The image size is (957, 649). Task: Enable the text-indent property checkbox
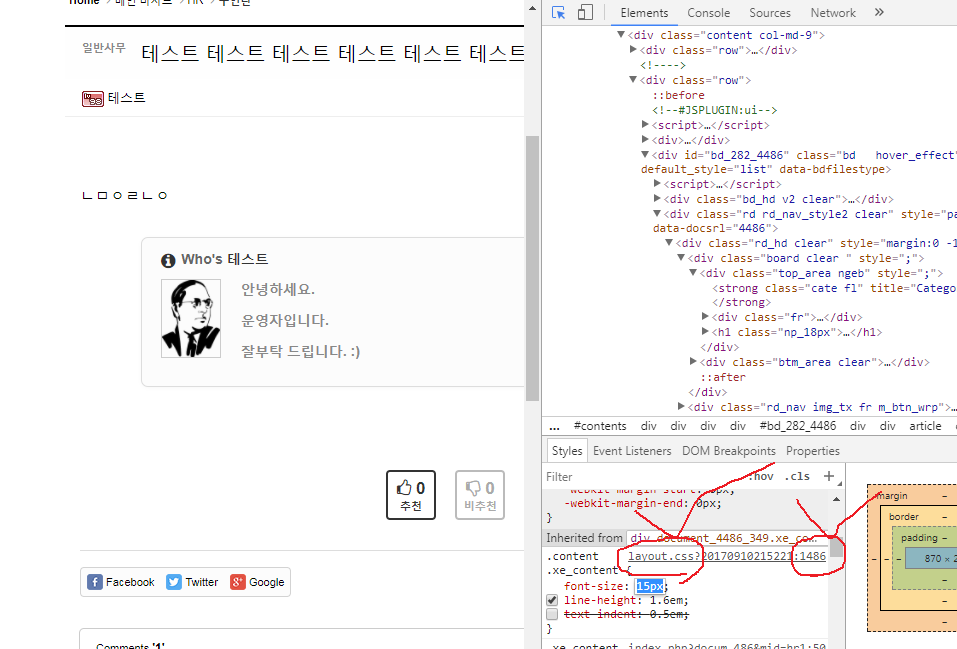click(x=551, y=614)
